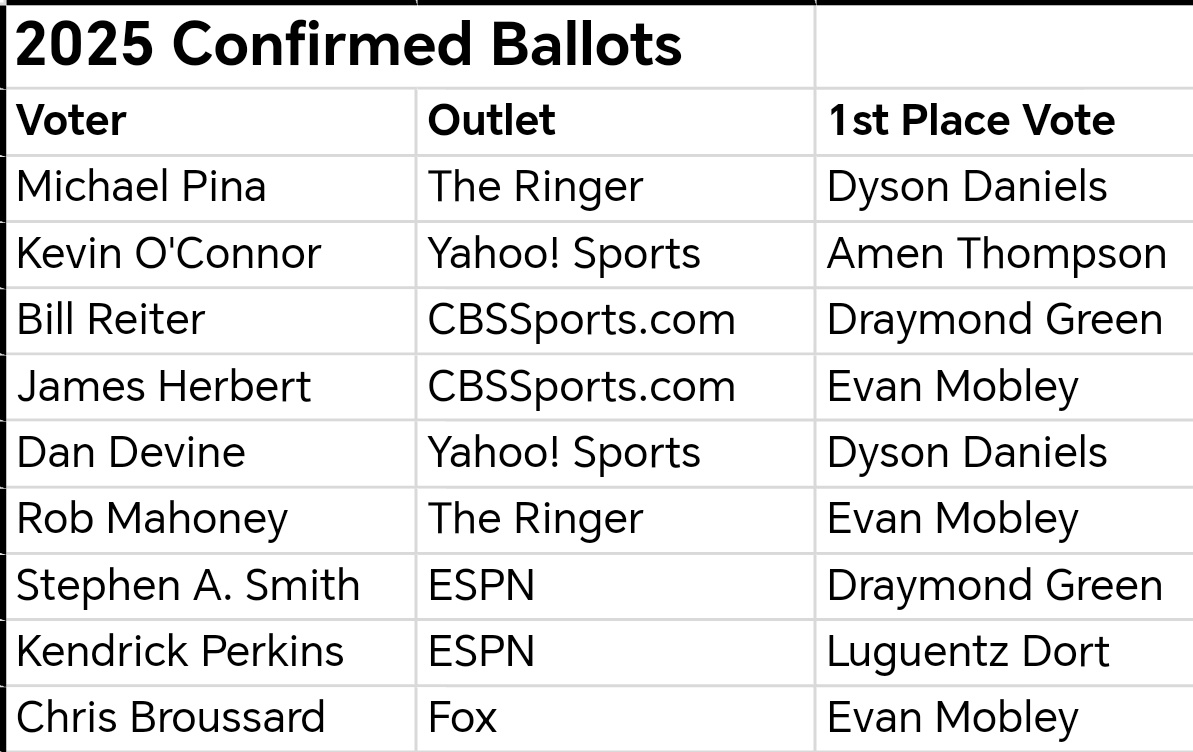Select the '1st Place Vote' header cell

[x=1004, y=122]
